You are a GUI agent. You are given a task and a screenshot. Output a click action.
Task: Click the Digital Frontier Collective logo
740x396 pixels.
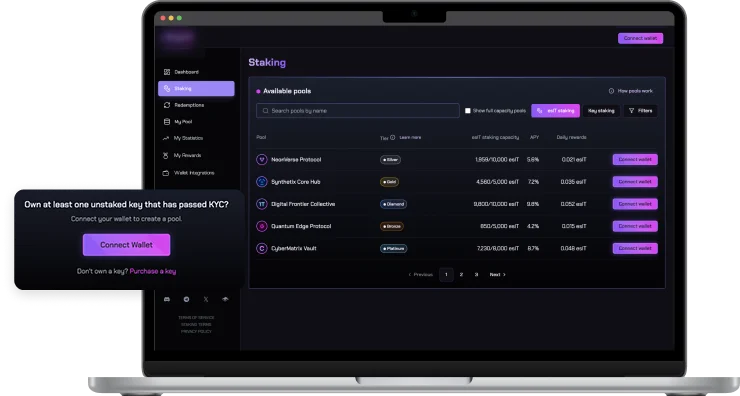click(261, 204)
